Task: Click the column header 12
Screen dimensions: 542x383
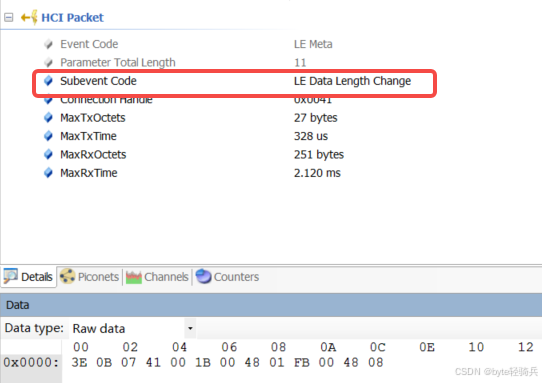Action: (526, 347)
